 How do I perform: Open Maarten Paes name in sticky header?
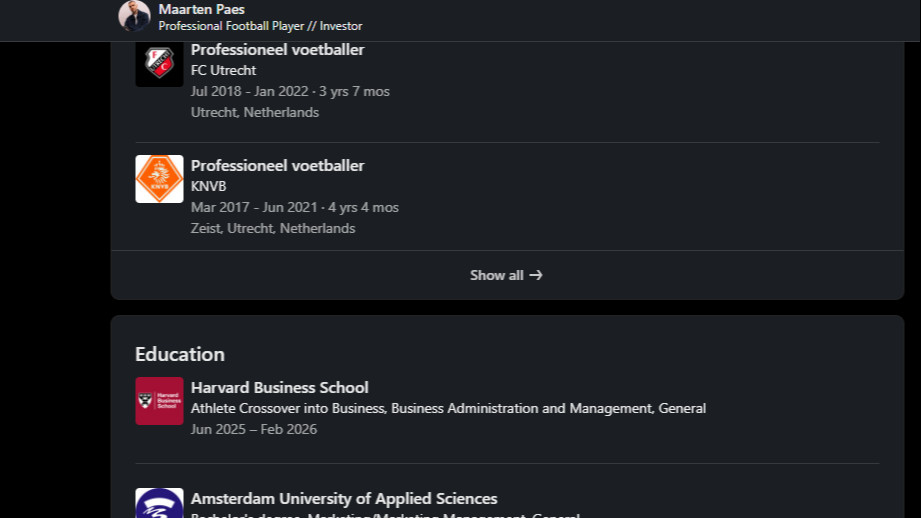201,9
